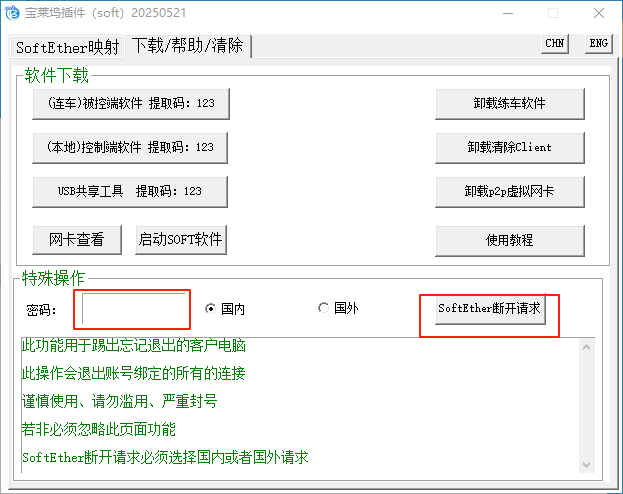Screen dimensions: 623x494
Task: Click 卸载清除Client button
Action: tap(510, 147)
